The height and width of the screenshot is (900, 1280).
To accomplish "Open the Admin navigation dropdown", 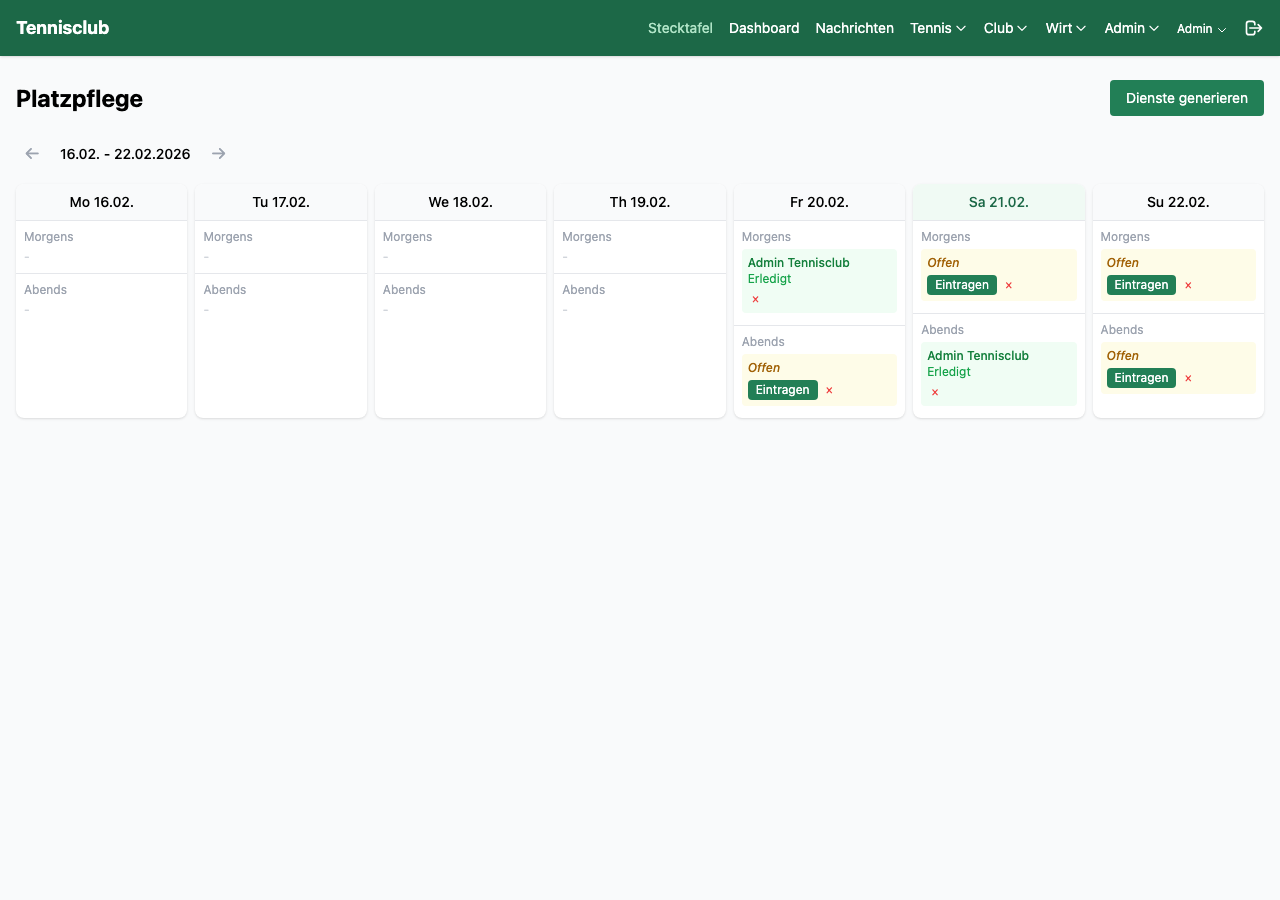I will tap(1131, 28).
